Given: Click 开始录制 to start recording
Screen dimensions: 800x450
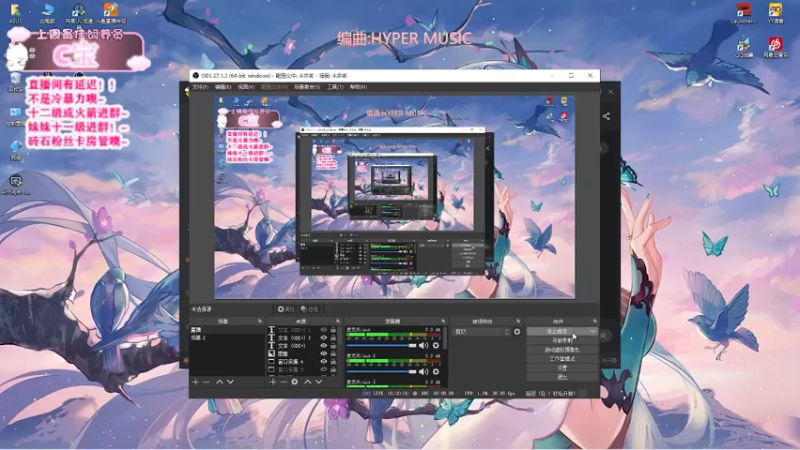Looking at the screenshot, I should point(562,340).
